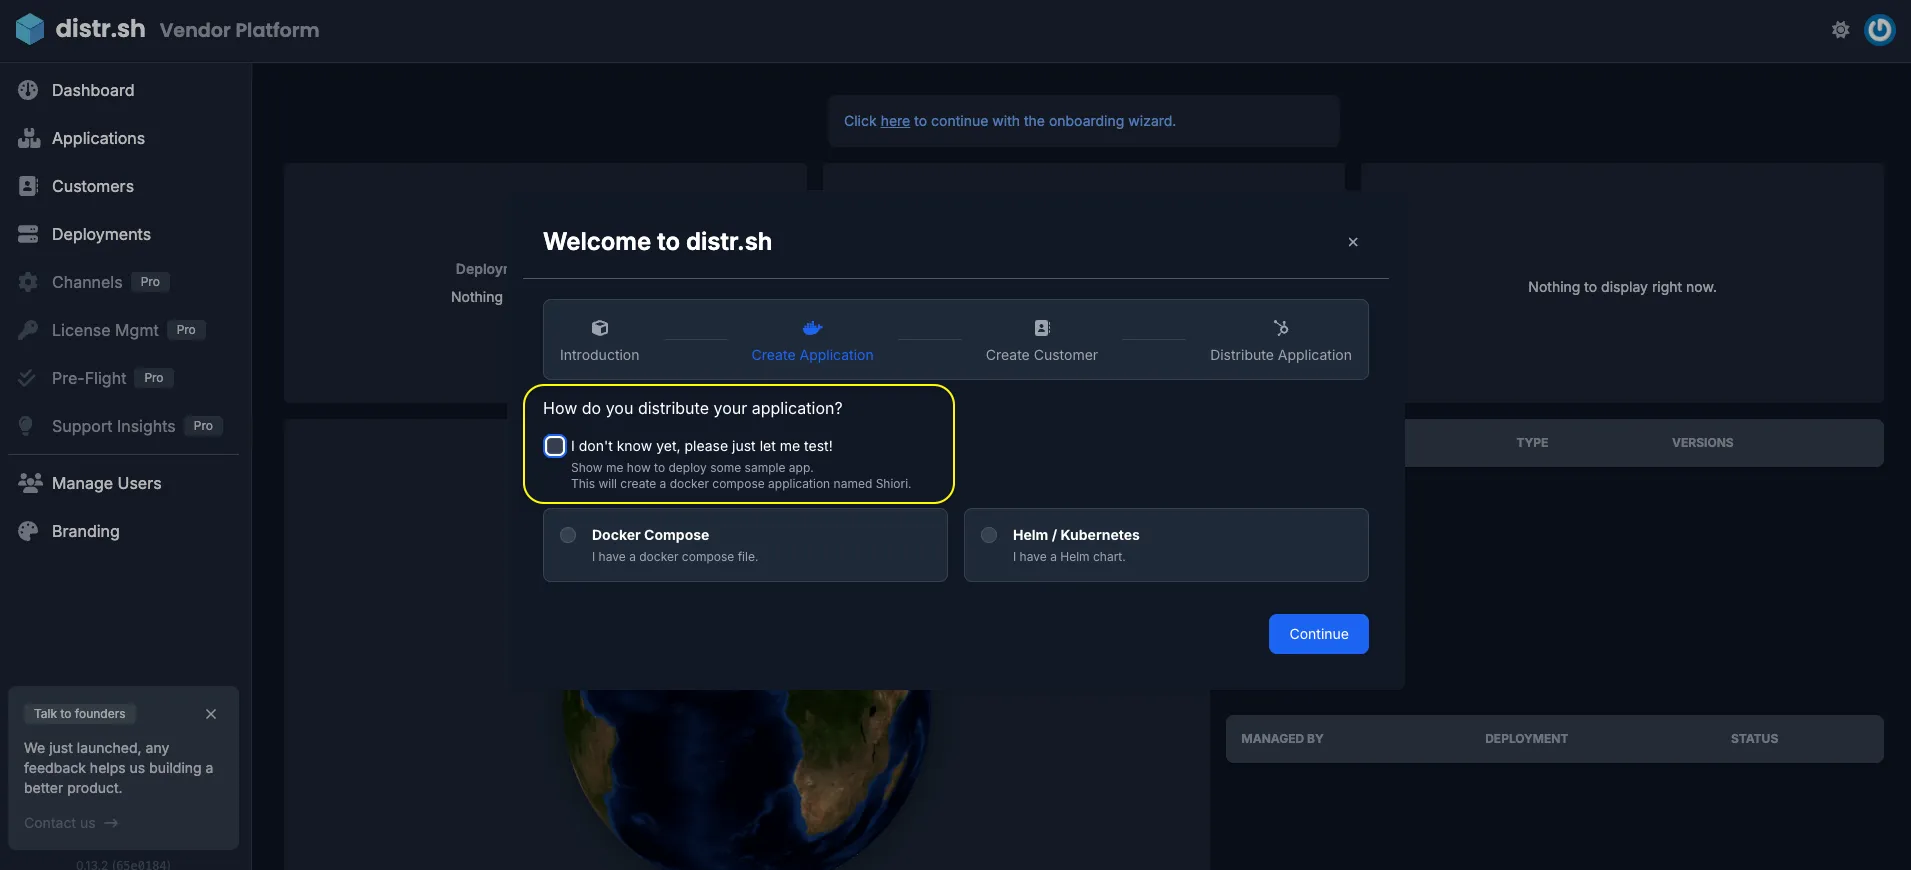Click the TYPE column header
1911x870 pixels.
tap(1532, 443)
